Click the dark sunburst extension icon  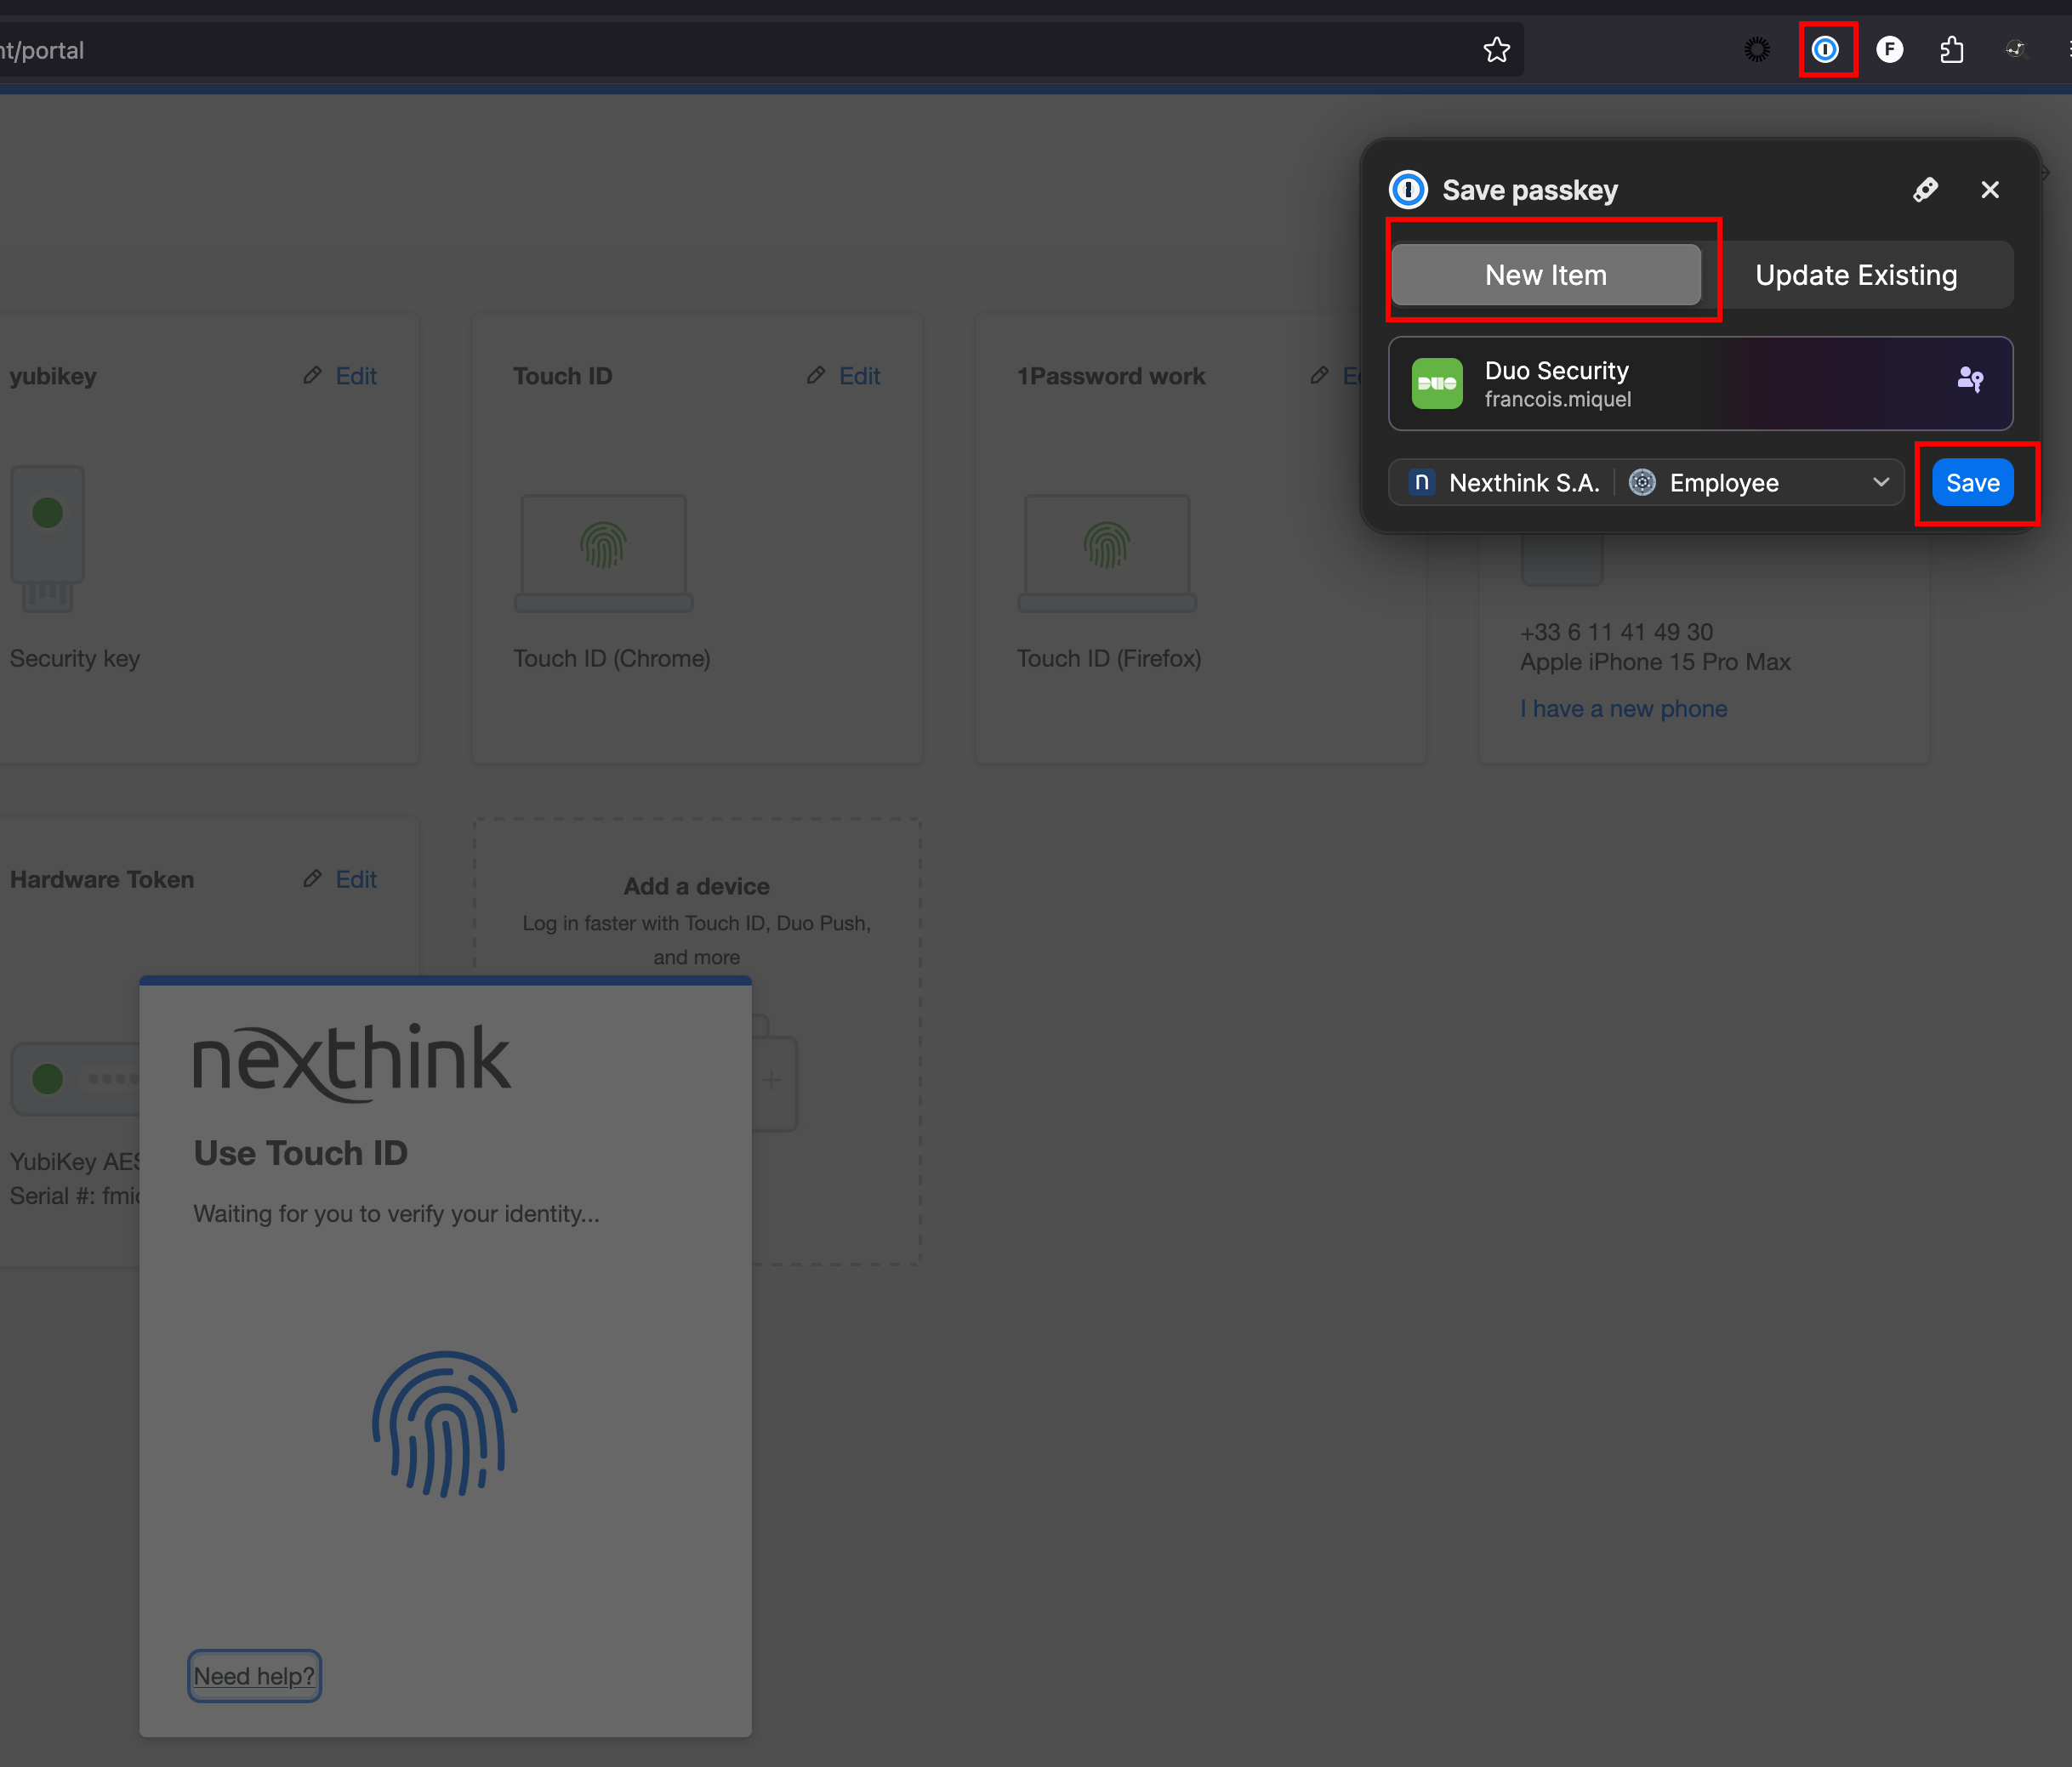click(x=1757, y=49)
